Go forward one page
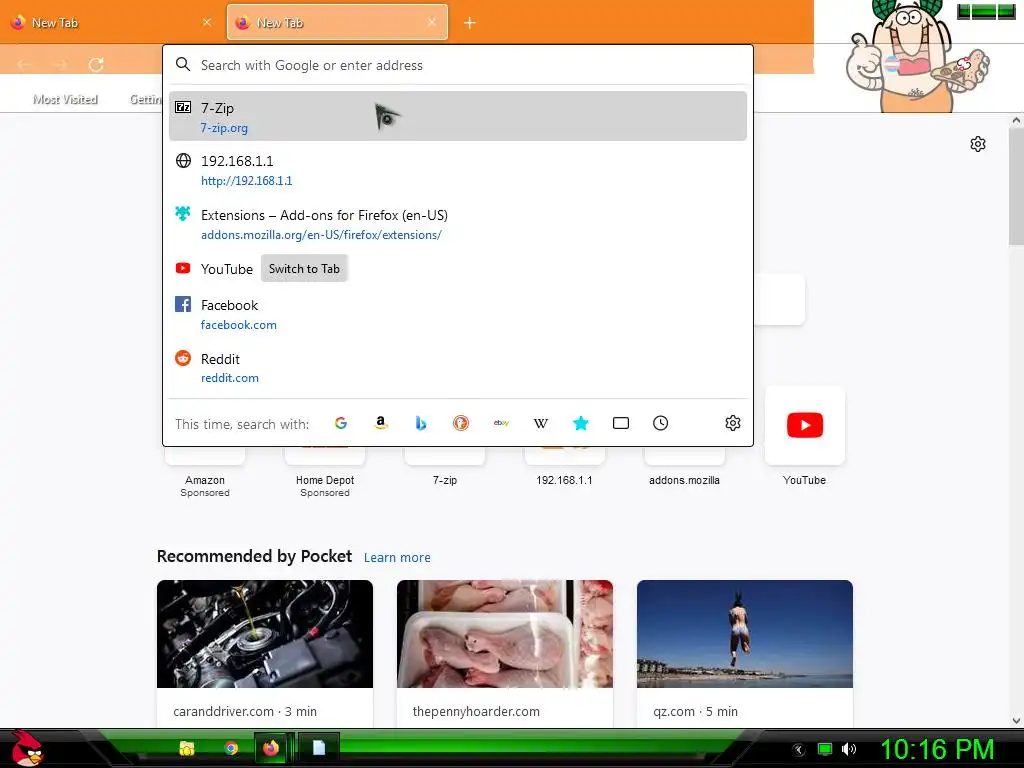This screenshot has width=1024, height=768. tap(60, 65)
